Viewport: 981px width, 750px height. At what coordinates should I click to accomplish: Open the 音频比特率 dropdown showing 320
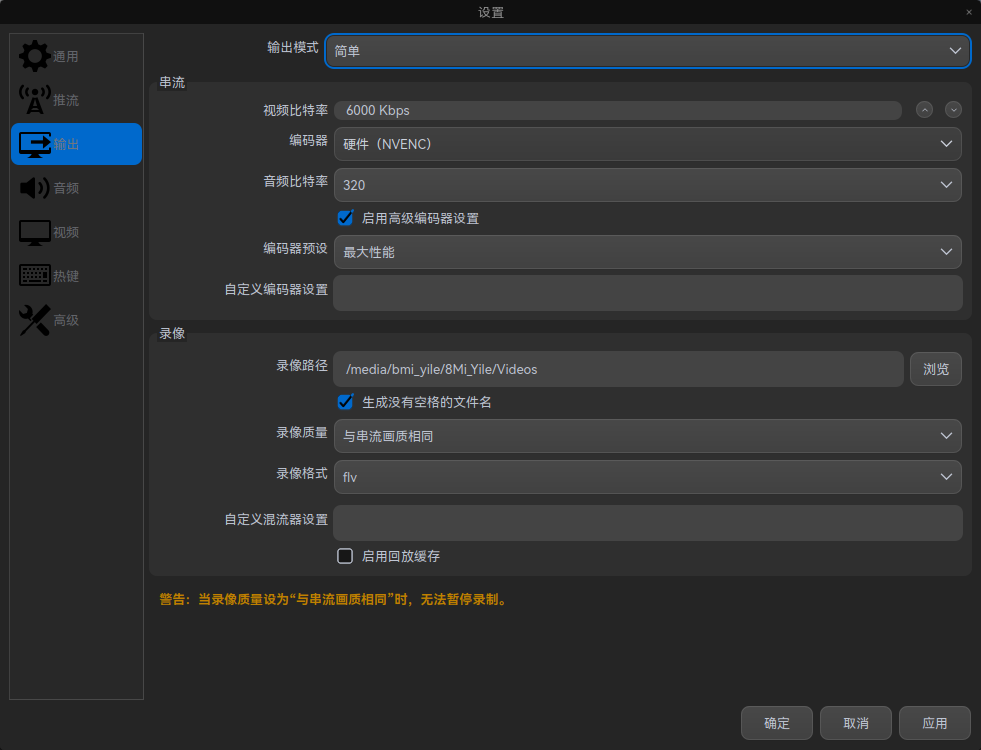click(x=648, y=185)
